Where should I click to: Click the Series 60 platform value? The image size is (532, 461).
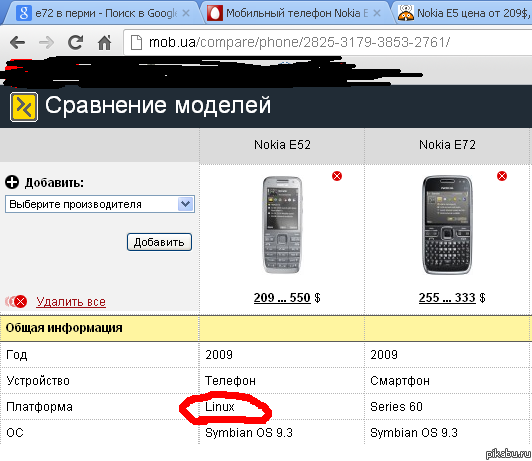click(396, 407)
